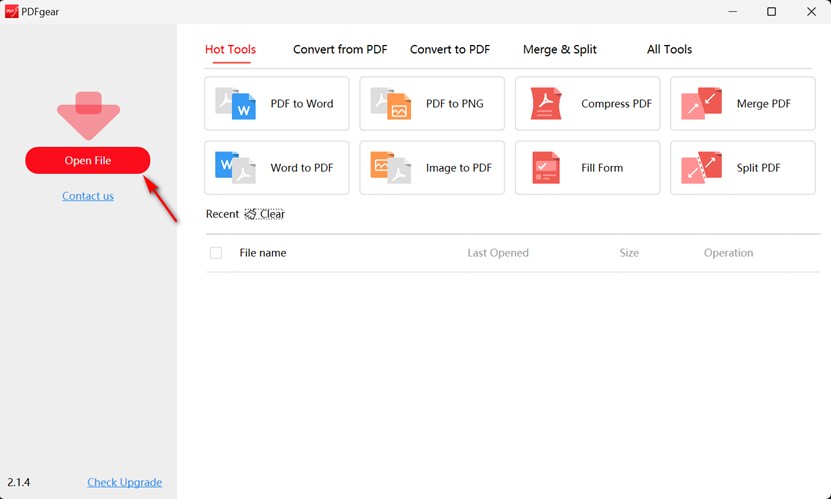Click the broom icon beside Clear
Viewport: 831px width, 499px height.
(250, 214)
